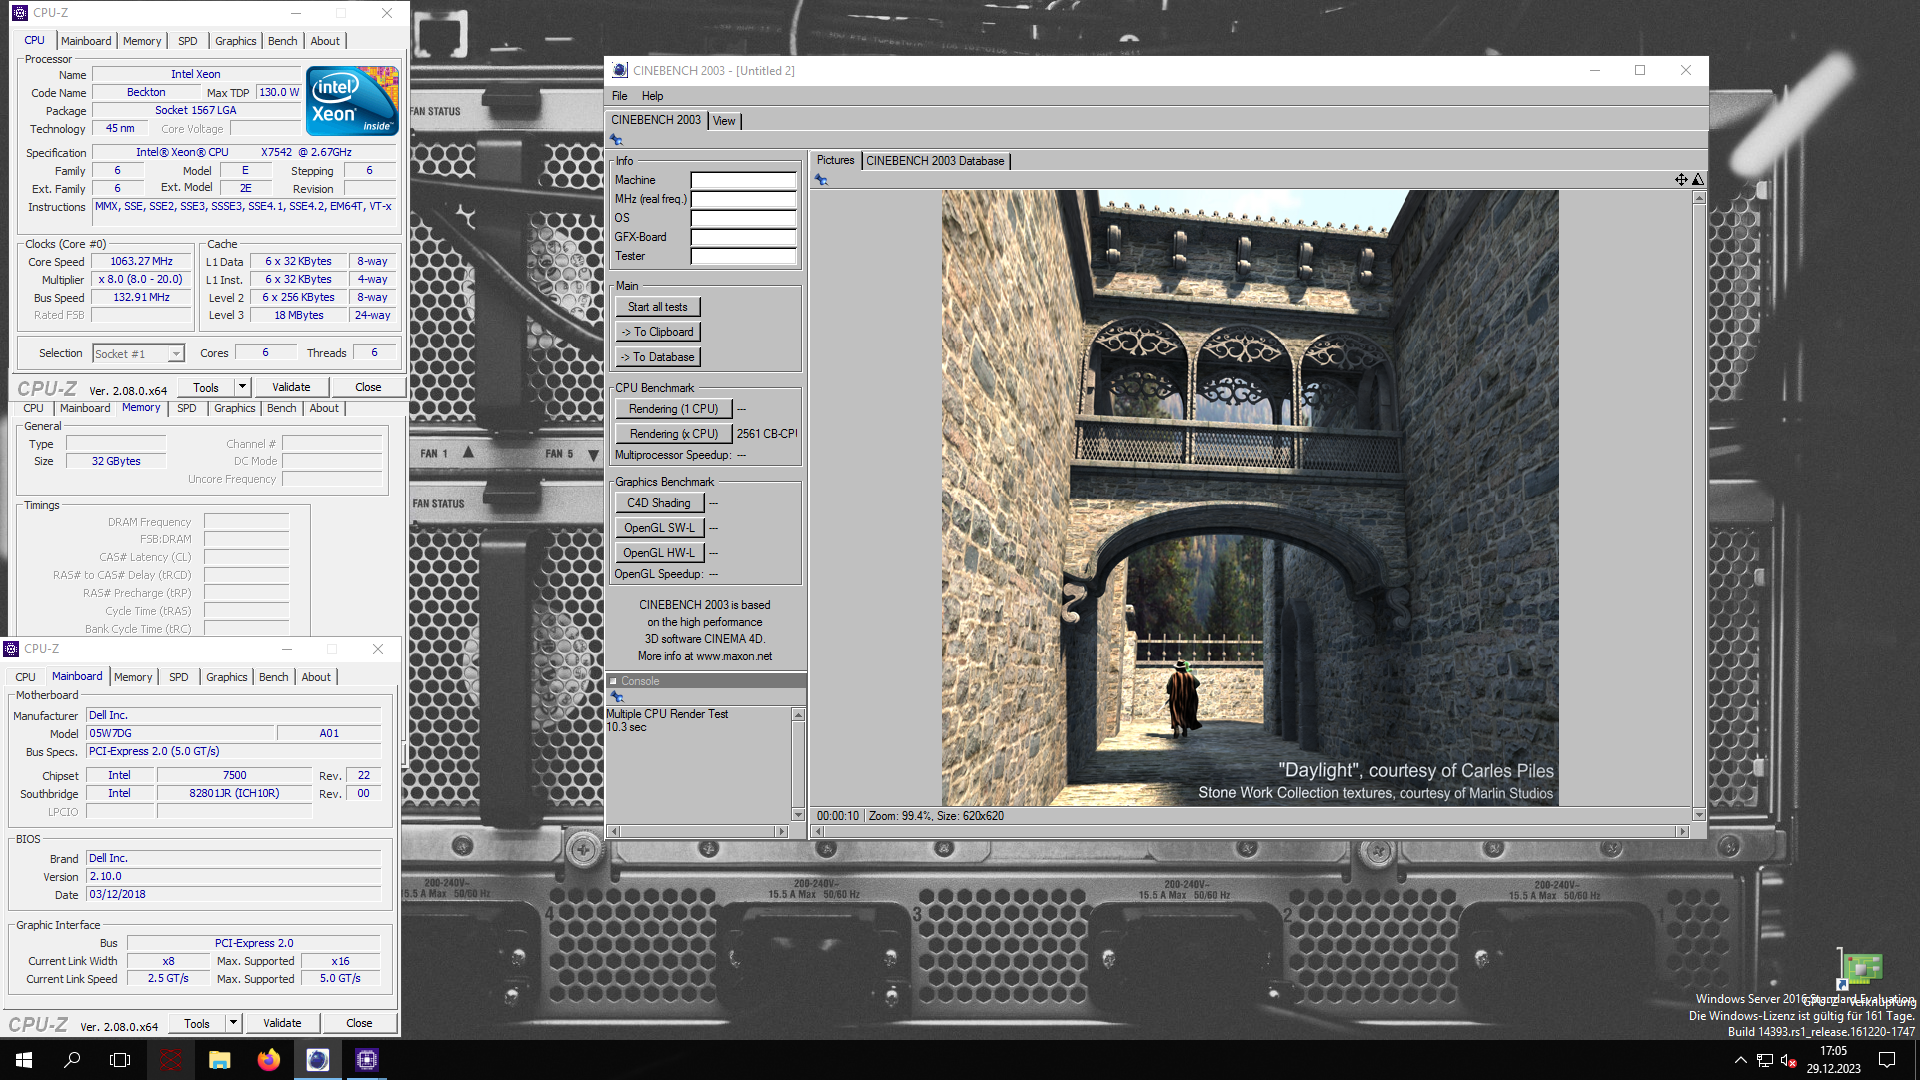This screenshot has height=1080, width=1920.
Task: Show hidden system tray icons
Action: [x=1741, y=1060]
